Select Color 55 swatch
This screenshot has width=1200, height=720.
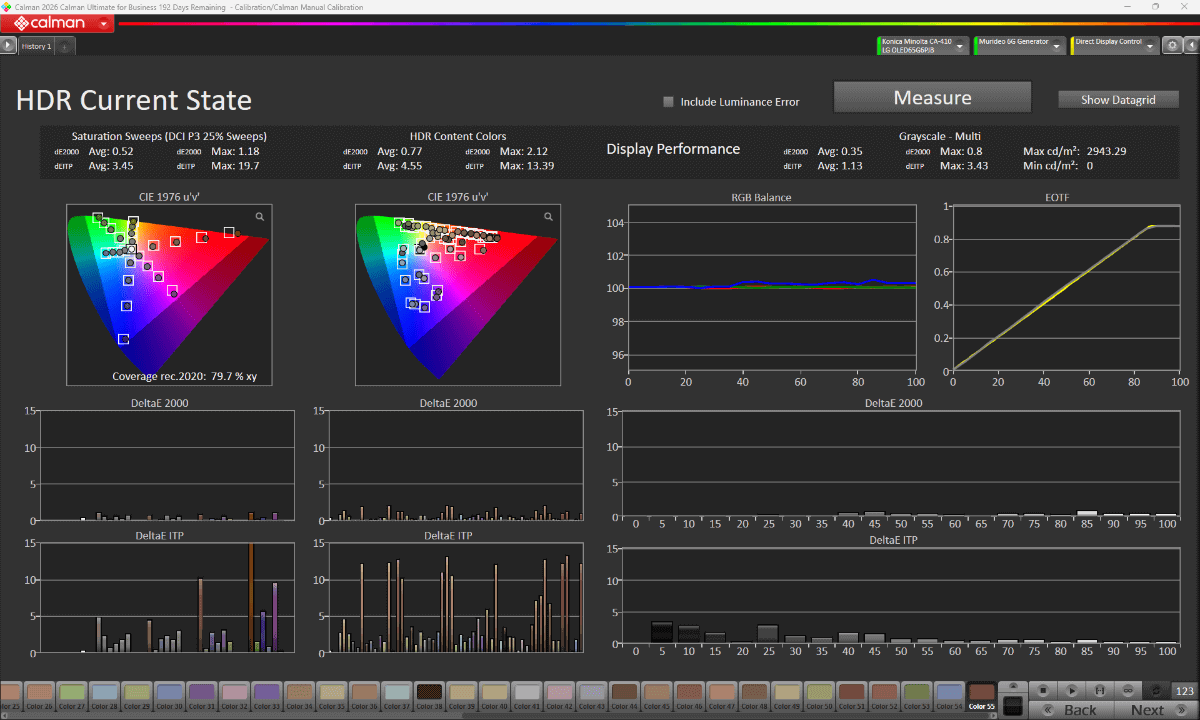point(982,697)
